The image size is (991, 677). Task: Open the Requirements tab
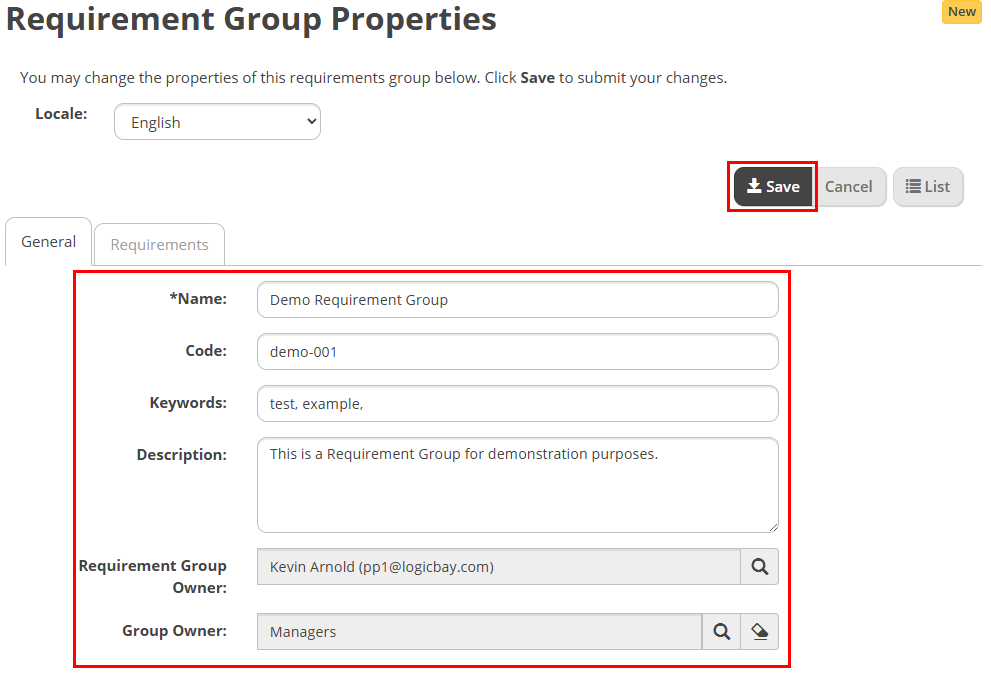coord(159,244)
